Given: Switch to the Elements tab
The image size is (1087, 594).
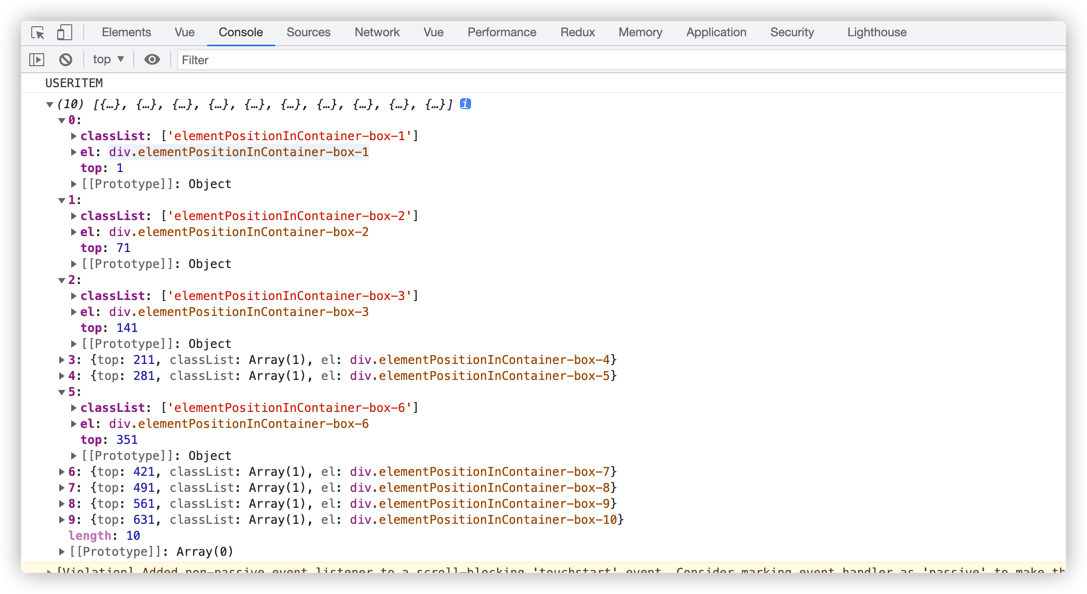Looking at the screenshot, I should point(126,32).
